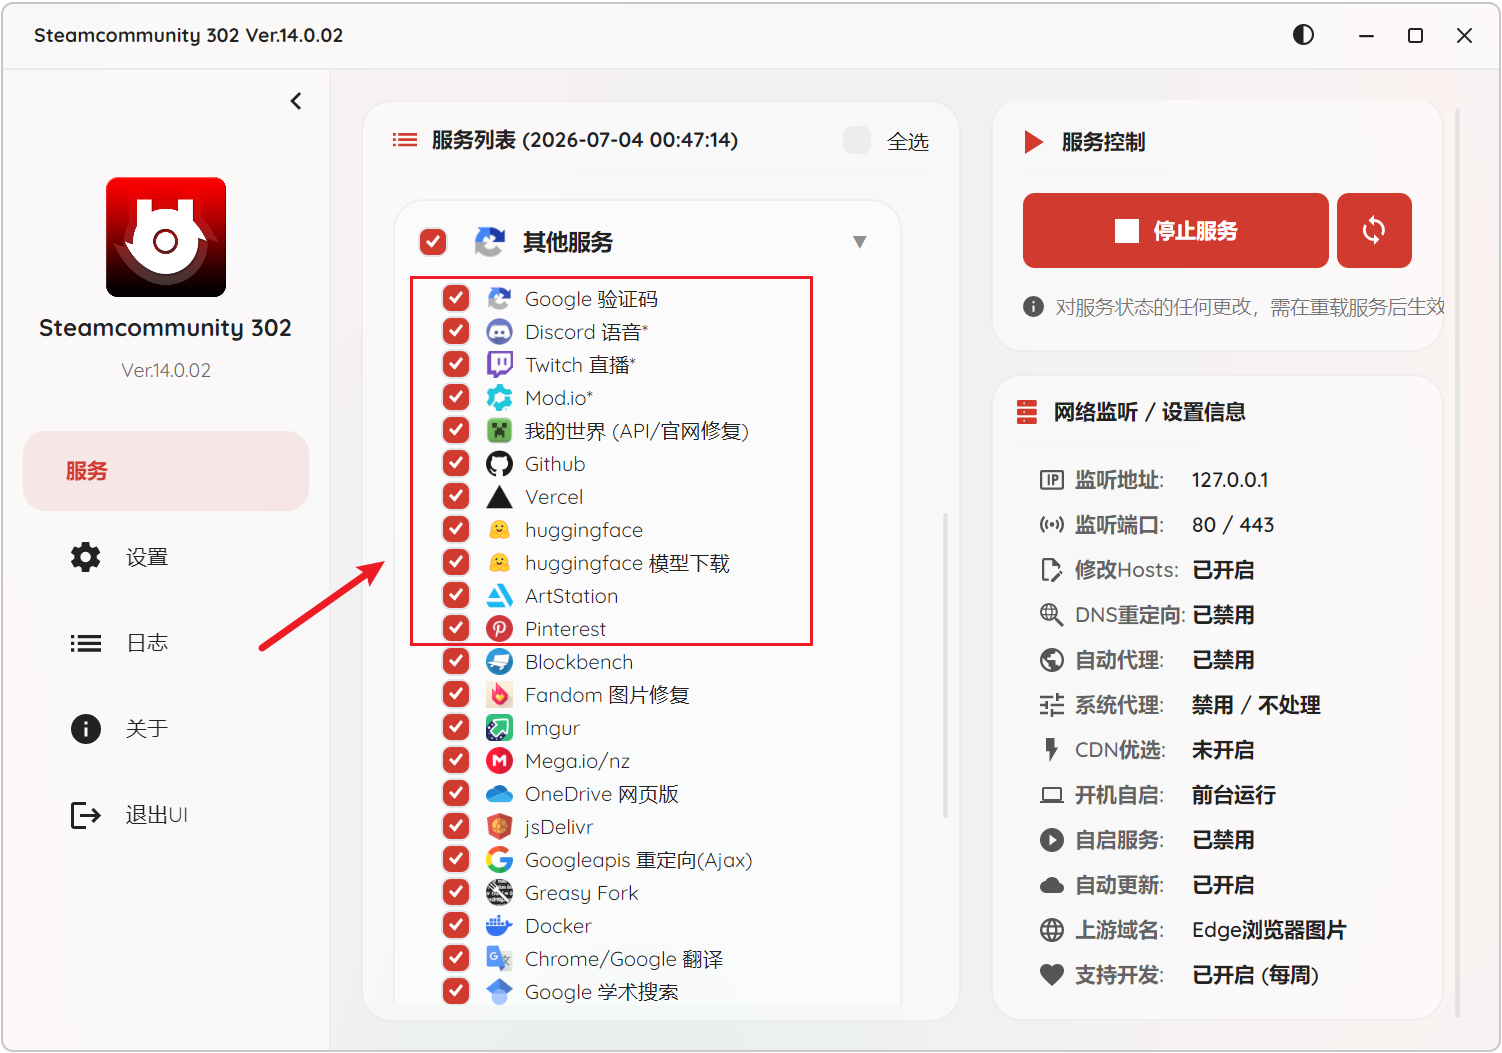Screen dimensions: 1502x1053
Task: Click the 系统代理 value 禁用 / 不处理
Action: coord(1256,705)
